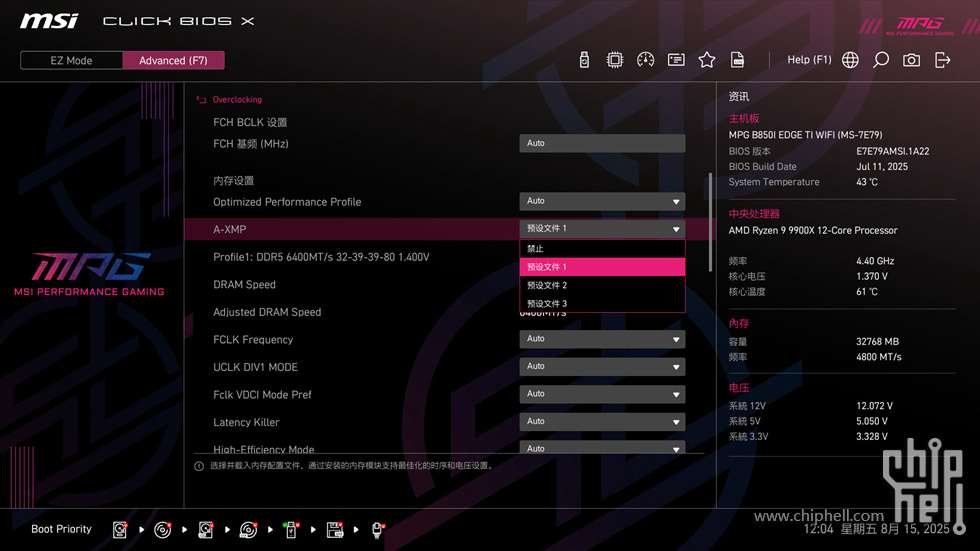Click the 内存设置 section heading
This screenshot has width=980, height=551.
233,181
